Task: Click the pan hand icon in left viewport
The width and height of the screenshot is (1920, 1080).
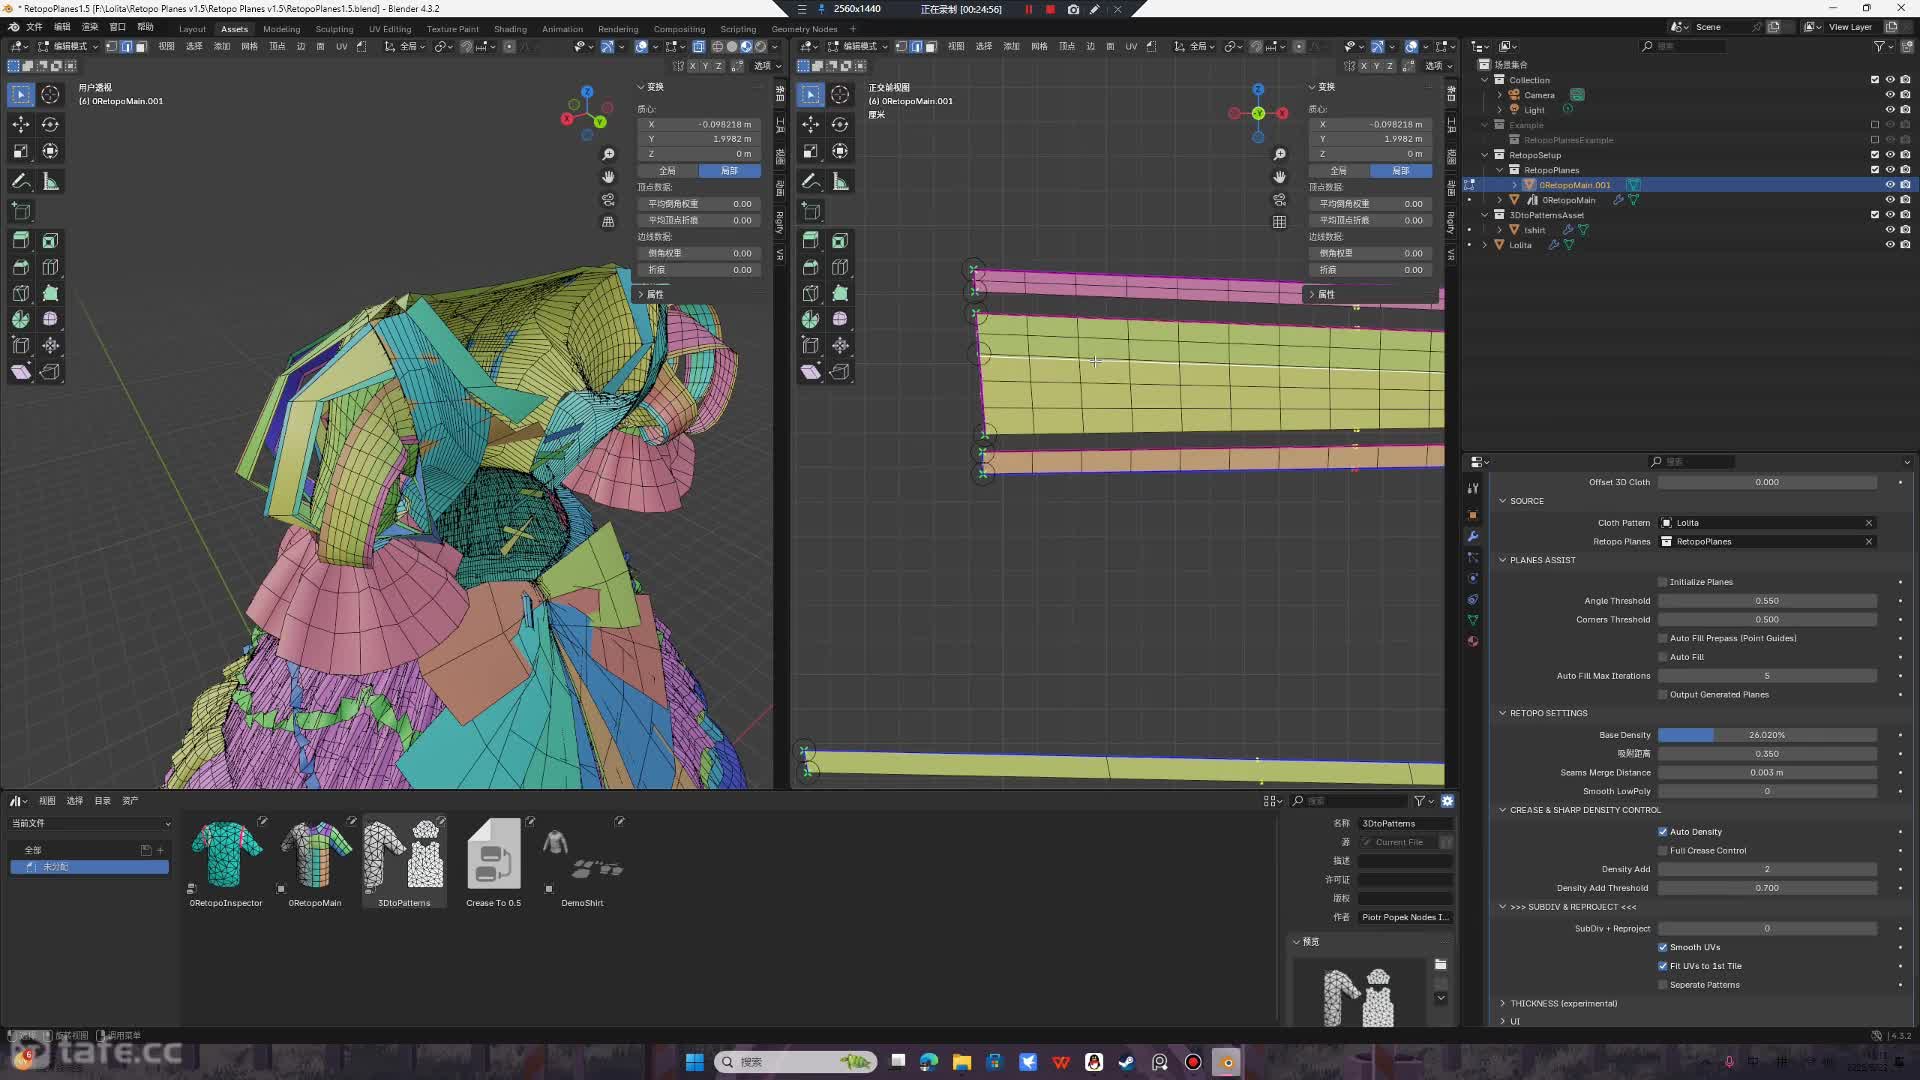Action: tap(608, 177)
